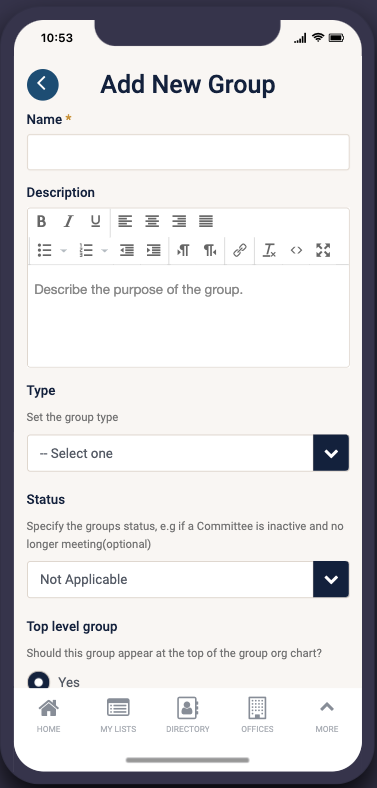377x788 pixels.
Task: Clear text formatting in editor
Action: (x=269, y=250)
